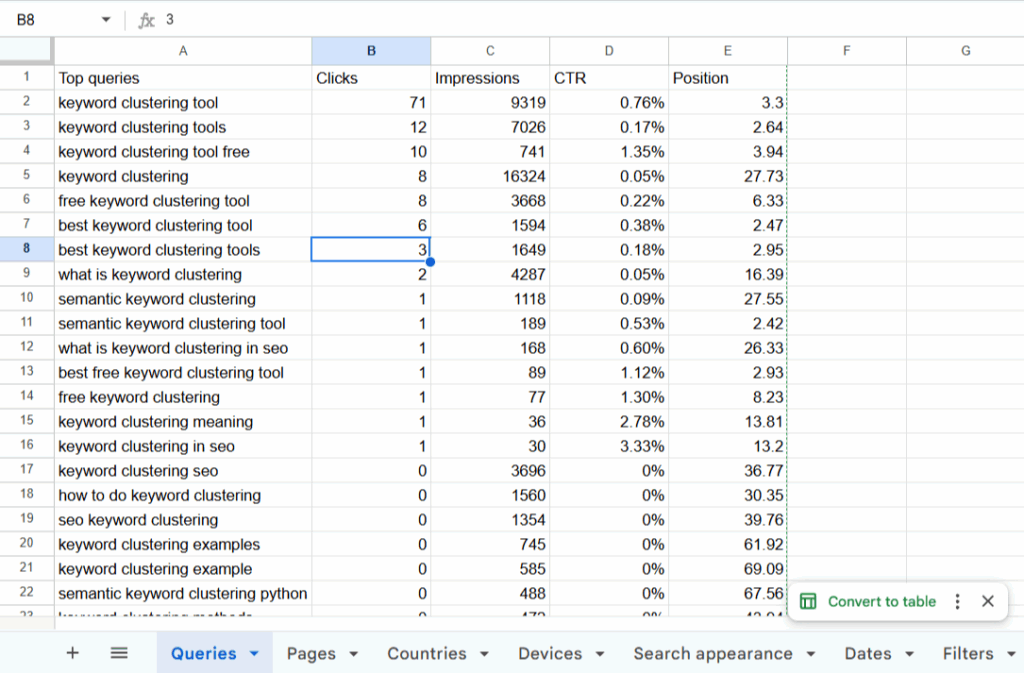
Task: Open the three-dot options beside Convert to table
Action: pos(957,601)
